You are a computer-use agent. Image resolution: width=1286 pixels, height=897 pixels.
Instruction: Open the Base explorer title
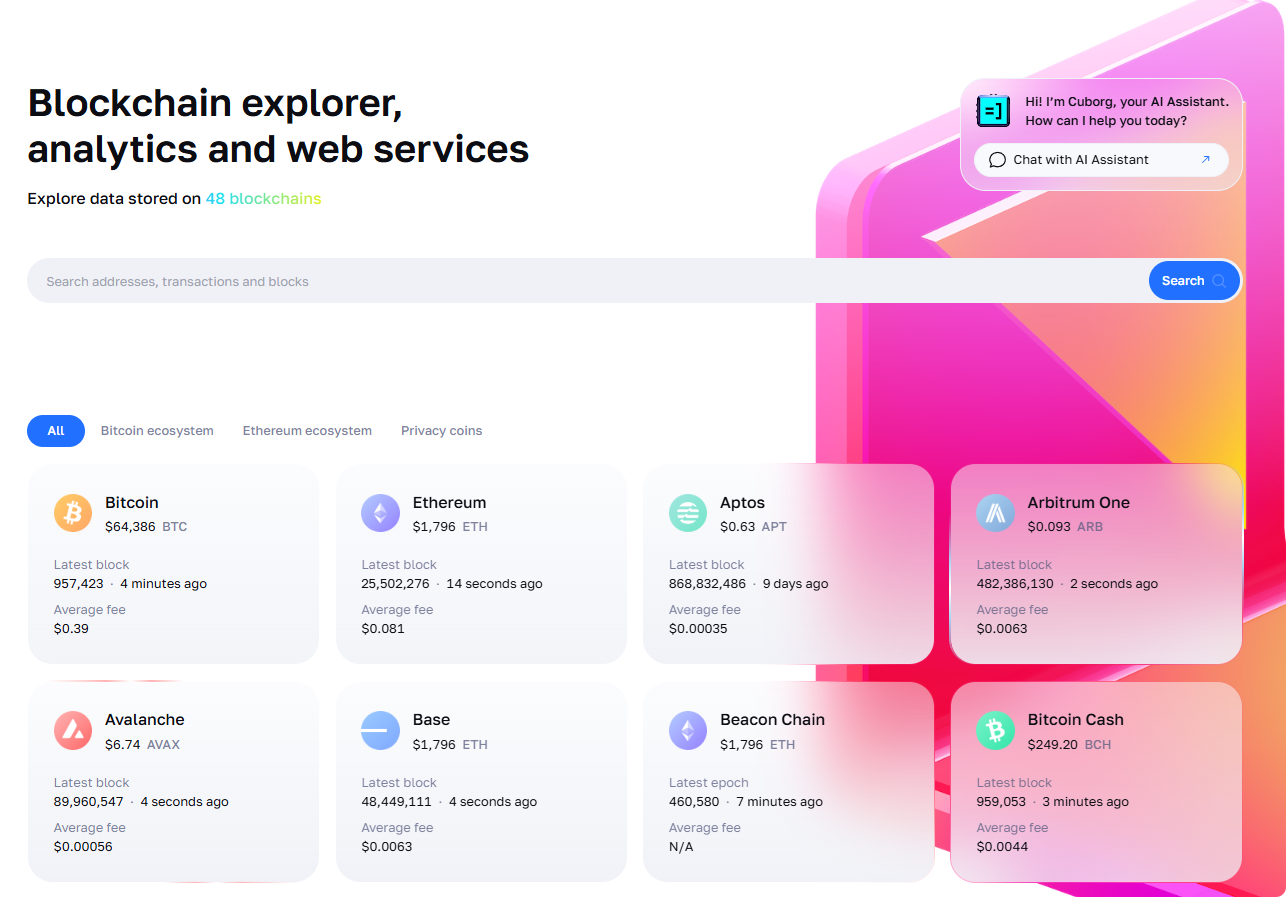pos(431,720)
